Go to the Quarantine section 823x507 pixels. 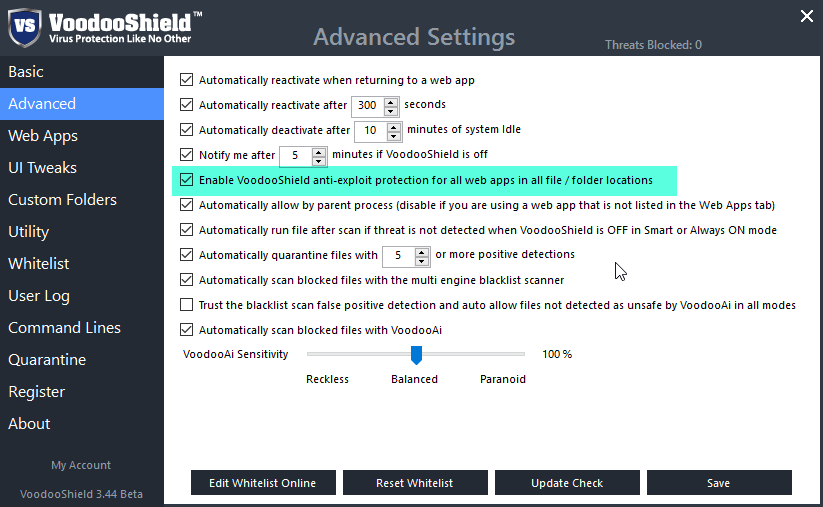point(47,360)
